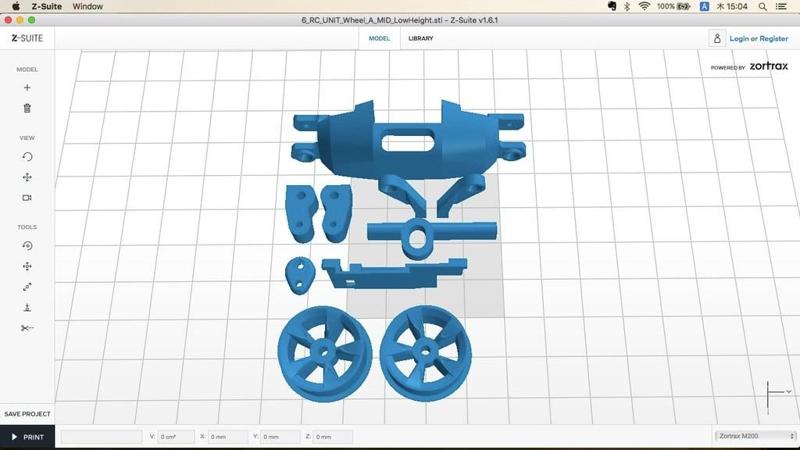Click the empty status field beside PRINT

point(102,437)
